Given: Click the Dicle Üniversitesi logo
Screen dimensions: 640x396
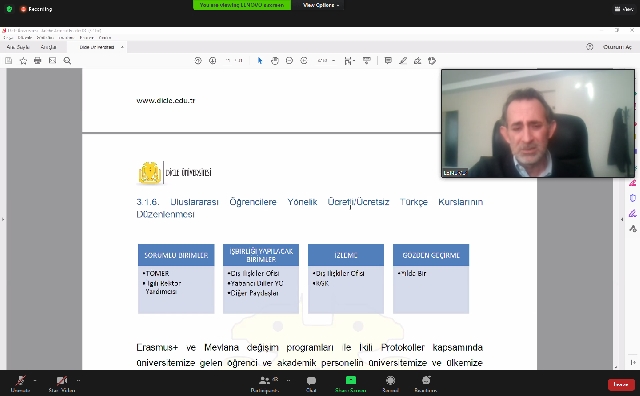Looking at the screenshot, I should (x=174, y=173).
